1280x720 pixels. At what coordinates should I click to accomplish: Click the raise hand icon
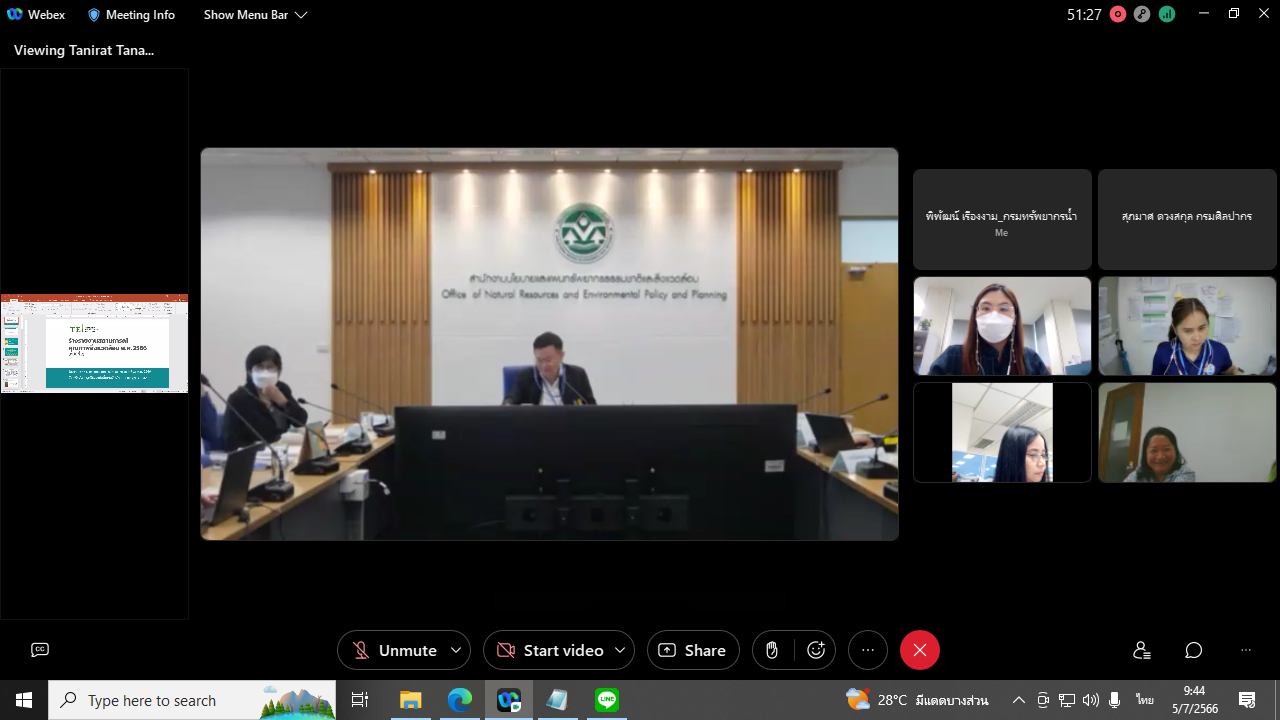tap(772, 650)
